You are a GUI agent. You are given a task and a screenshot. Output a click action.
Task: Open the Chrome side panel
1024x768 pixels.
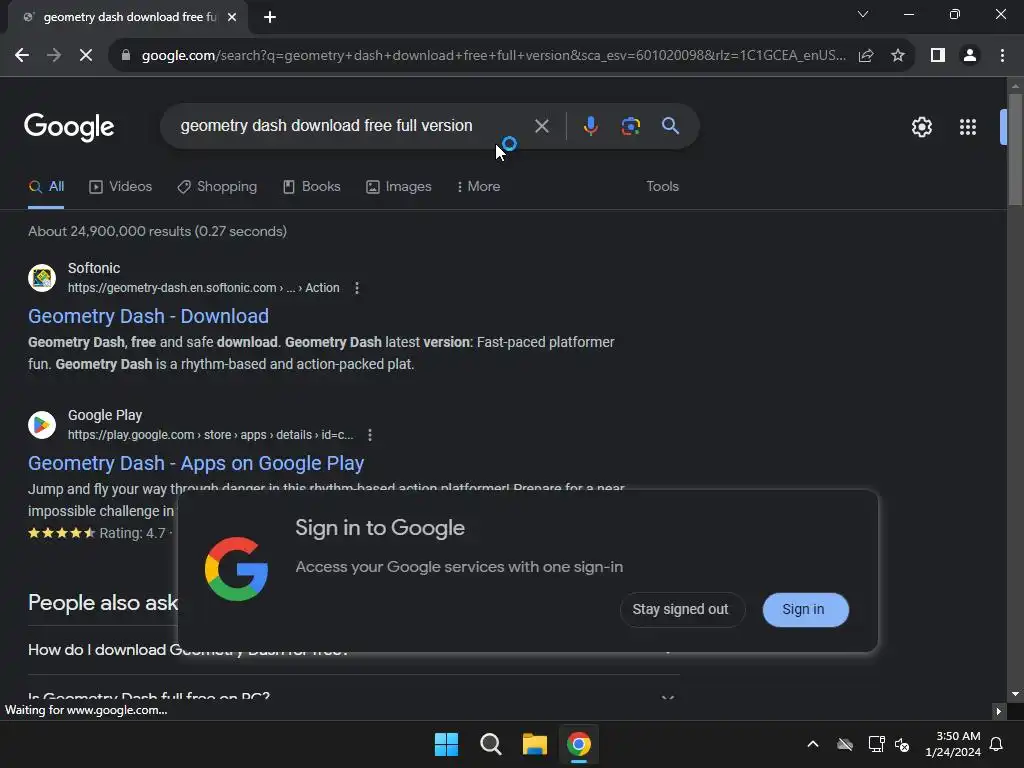coord(938,56)
